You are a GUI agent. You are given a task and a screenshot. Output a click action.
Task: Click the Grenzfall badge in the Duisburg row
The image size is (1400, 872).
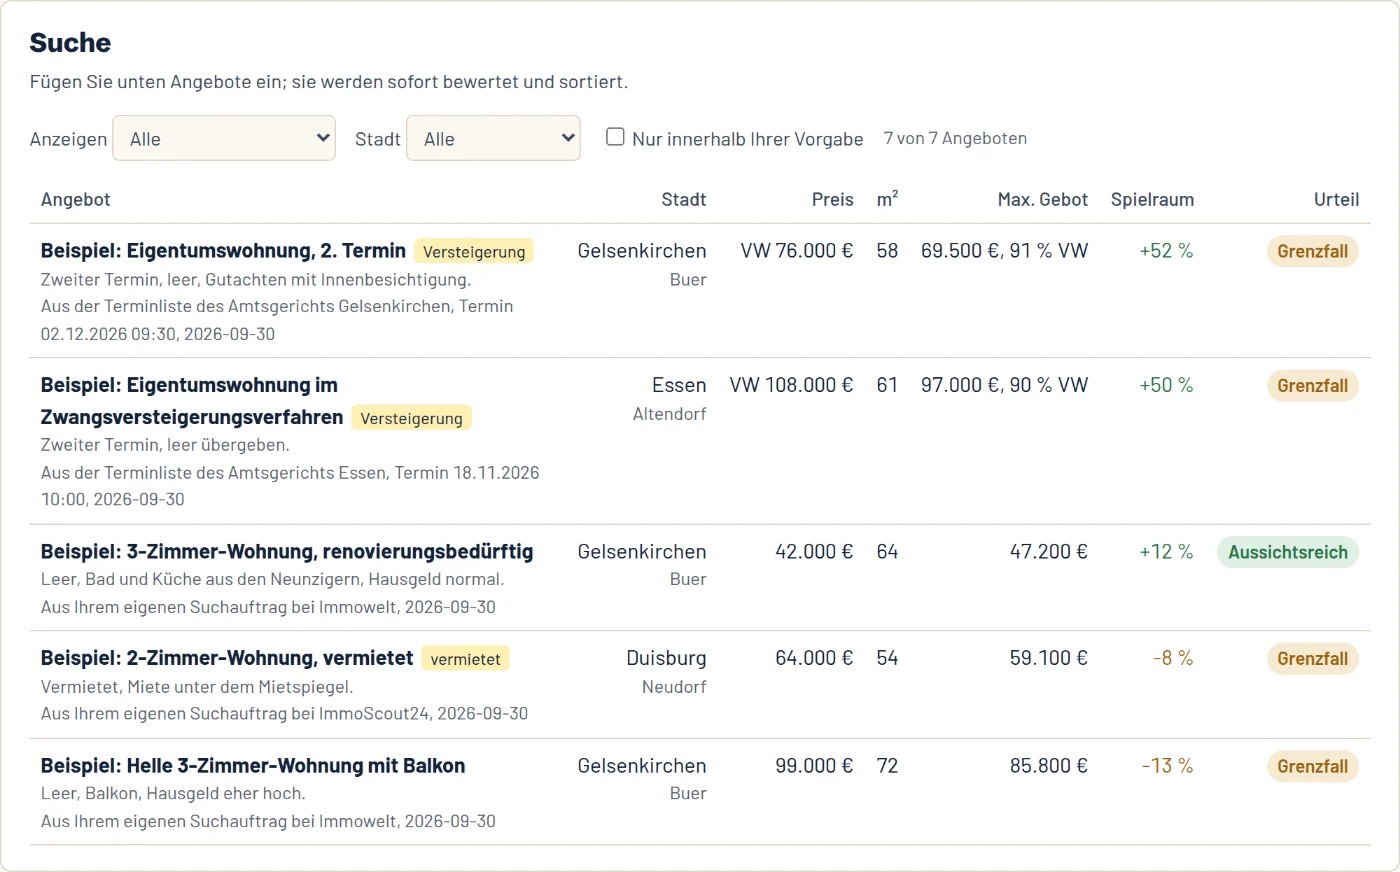pos(1312,659)
